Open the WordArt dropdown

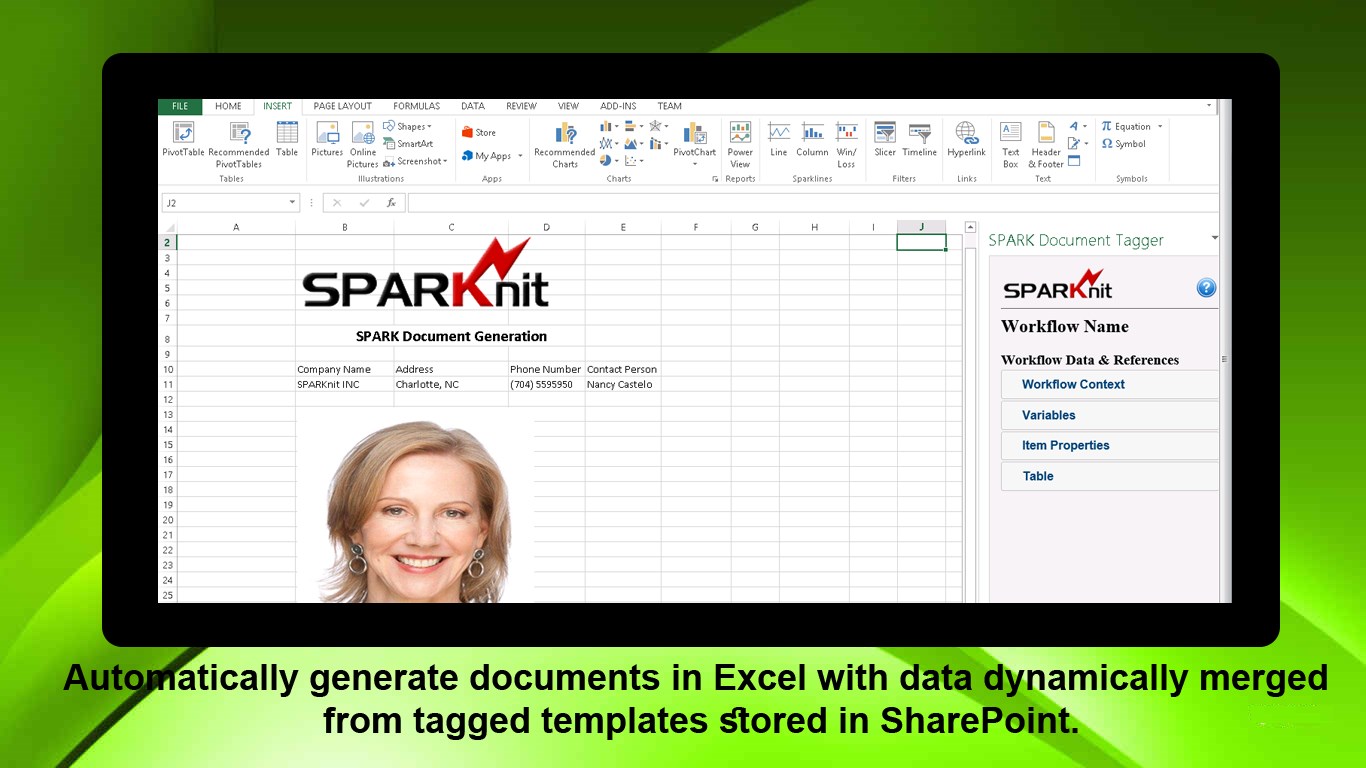1077,126
